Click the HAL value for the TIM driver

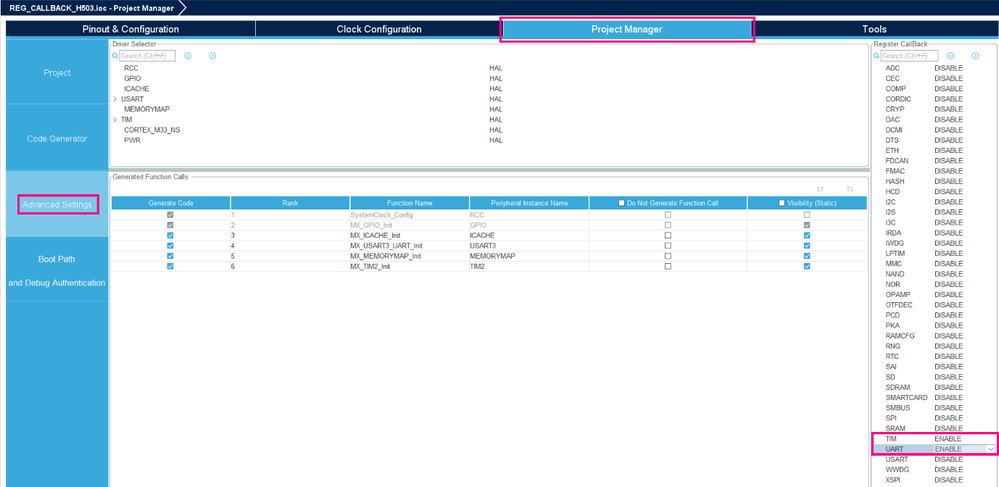click(x=496, y=120)
